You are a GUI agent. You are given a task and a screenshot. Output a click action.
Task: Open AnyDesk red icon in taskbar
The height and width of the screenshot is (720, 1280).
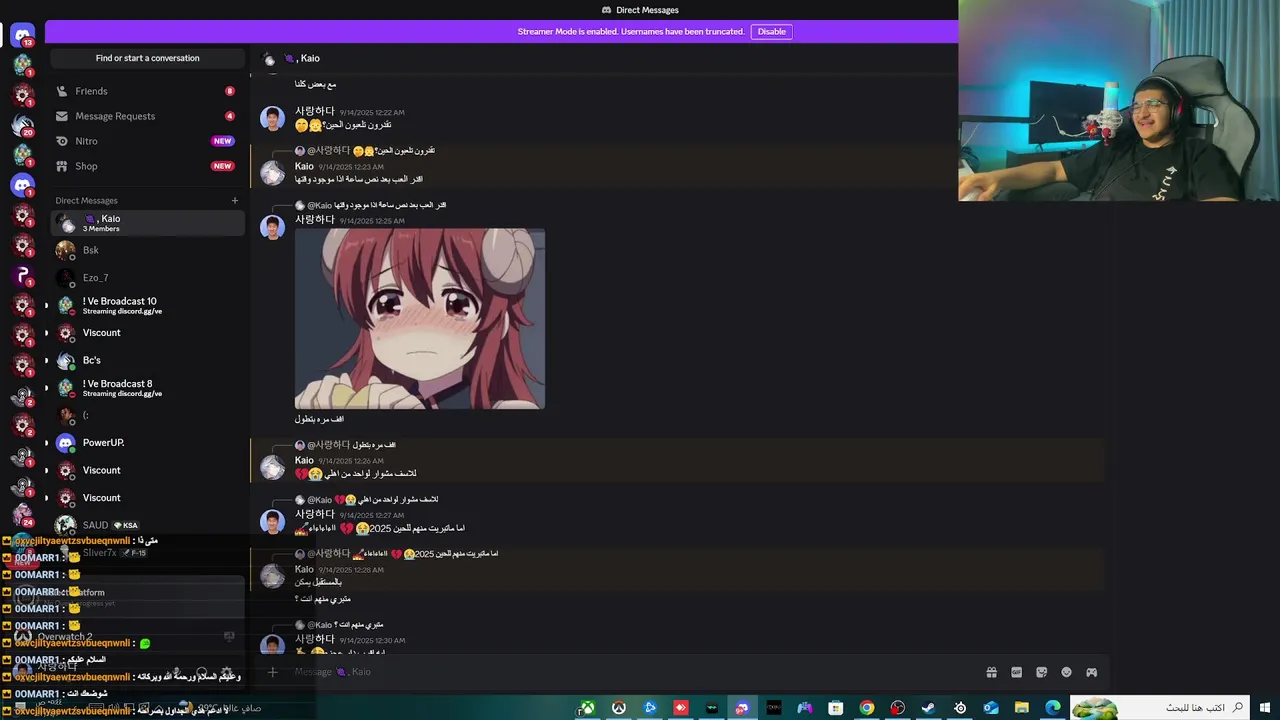681,708
